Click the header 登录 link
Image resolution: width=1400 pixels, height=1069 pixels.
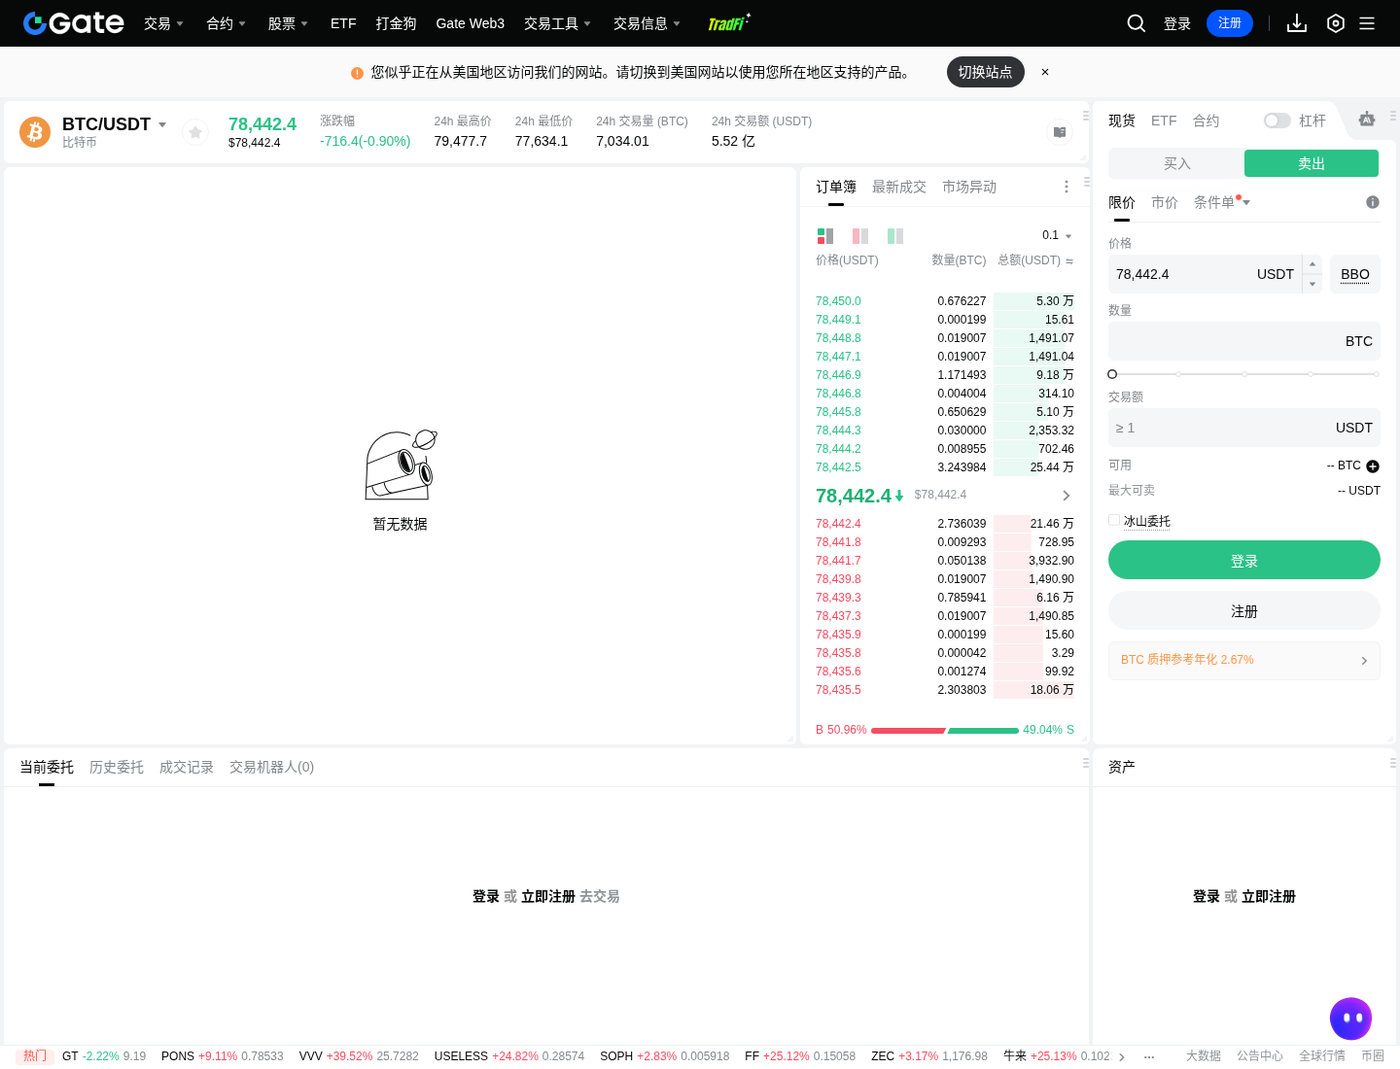[1177, 23]
